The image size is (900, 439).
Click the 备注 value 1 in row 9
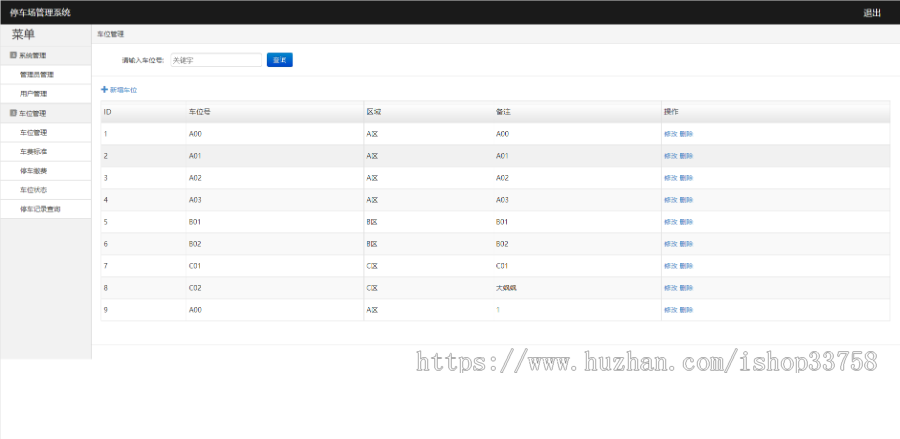pos(498,310)
